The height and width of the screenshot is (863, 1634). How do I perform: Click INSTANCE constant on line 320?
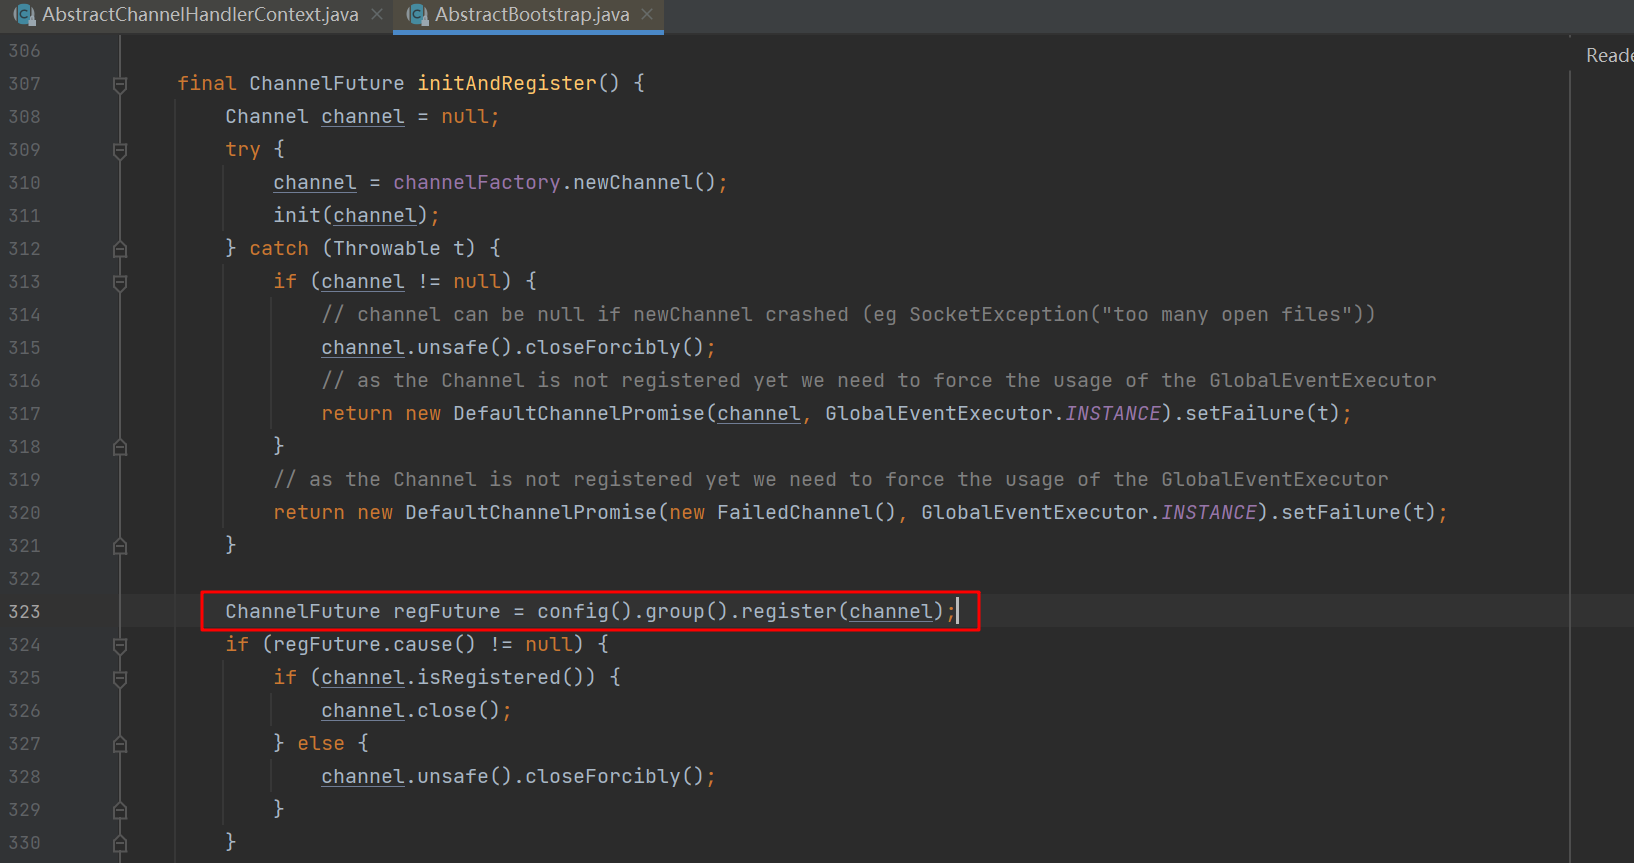click(1209, 513)
